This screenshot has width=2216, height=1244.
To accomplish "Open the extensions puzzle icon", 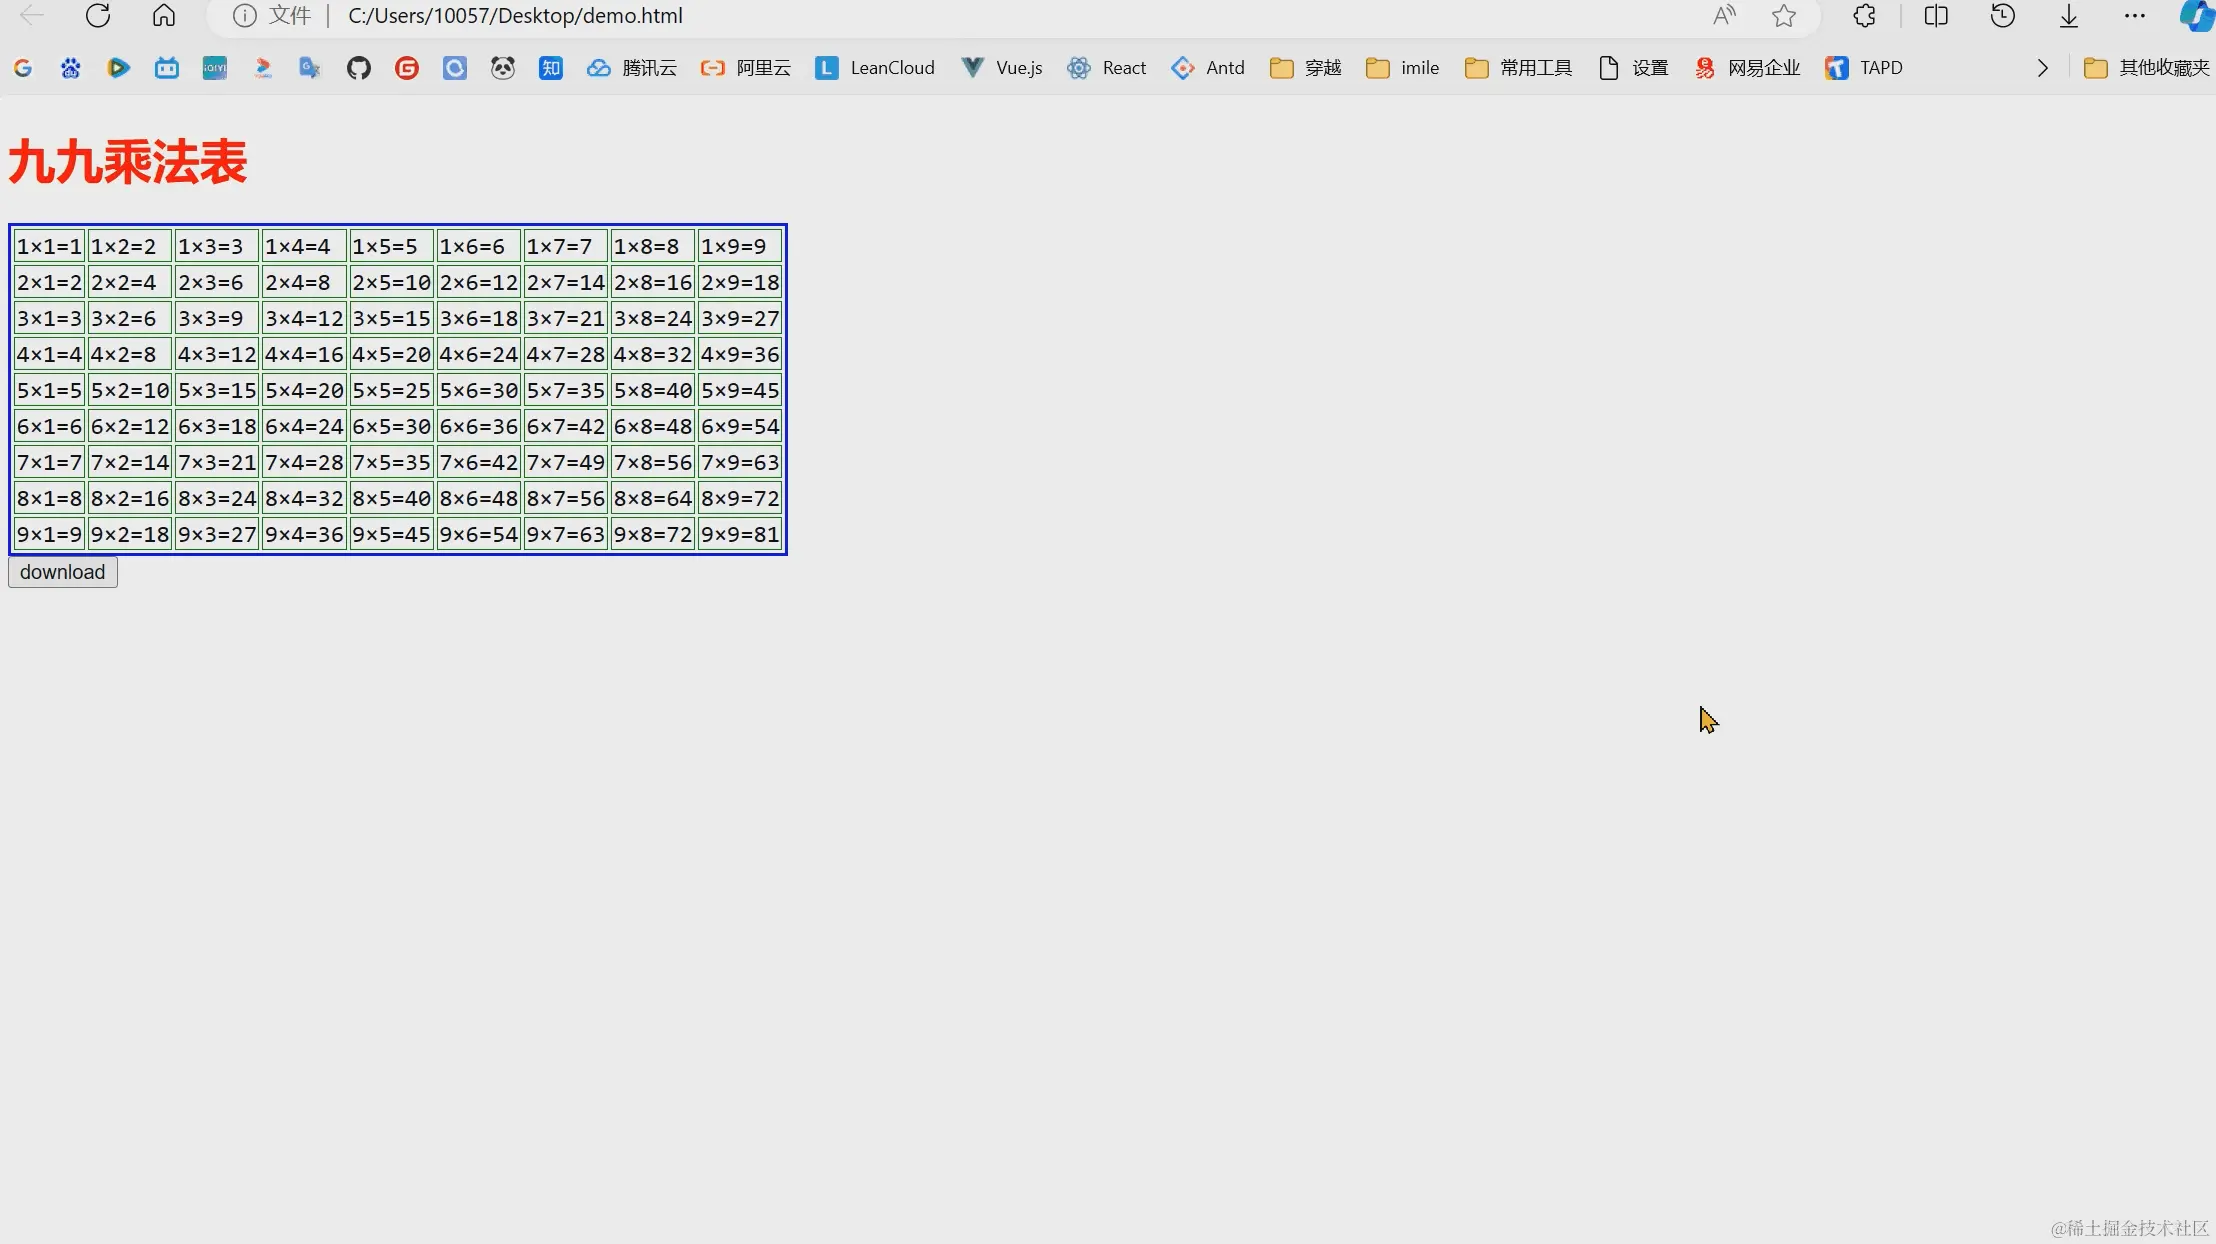I will [1864, 16].
